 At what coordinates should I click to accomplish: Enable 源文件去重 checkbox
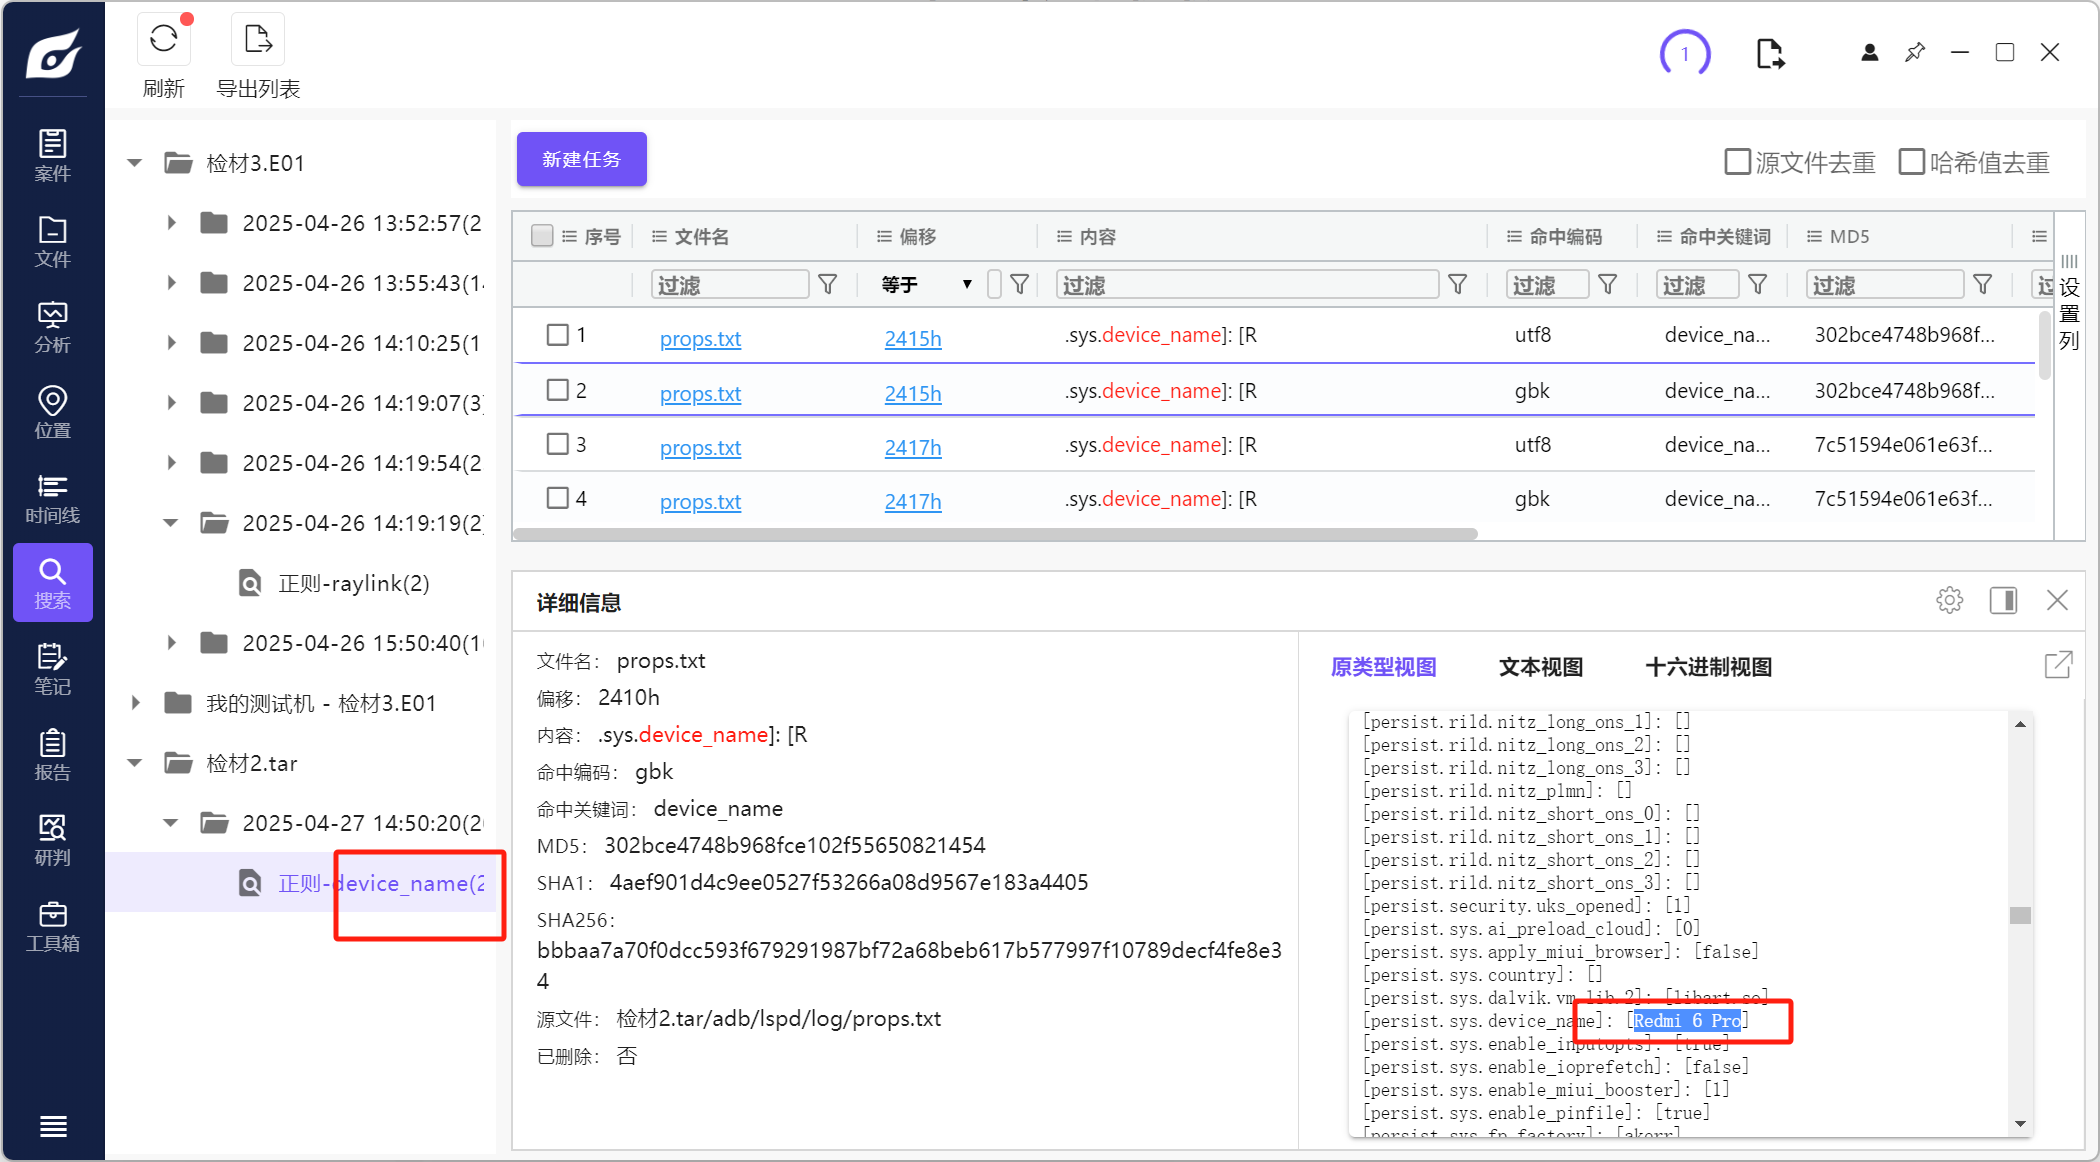pos(1737,162)
